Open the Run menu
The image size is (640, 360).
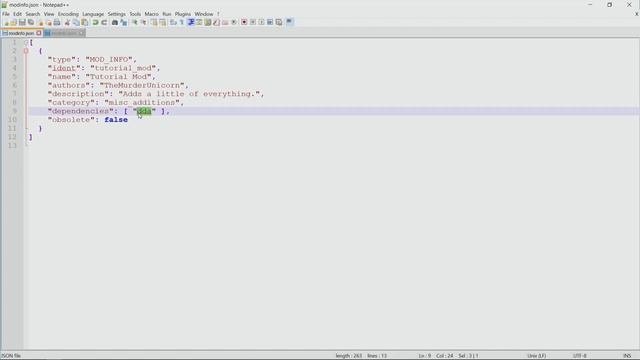pyautogui.click(x=167, y=14)
